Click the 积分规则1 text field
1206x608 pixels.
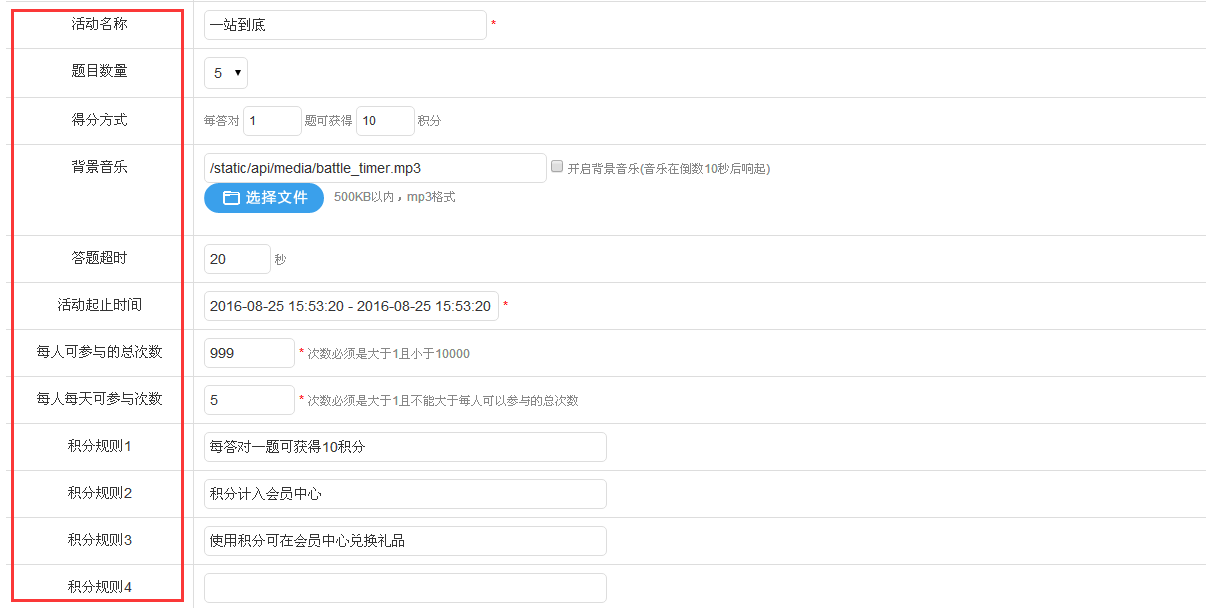pos(405,447)
